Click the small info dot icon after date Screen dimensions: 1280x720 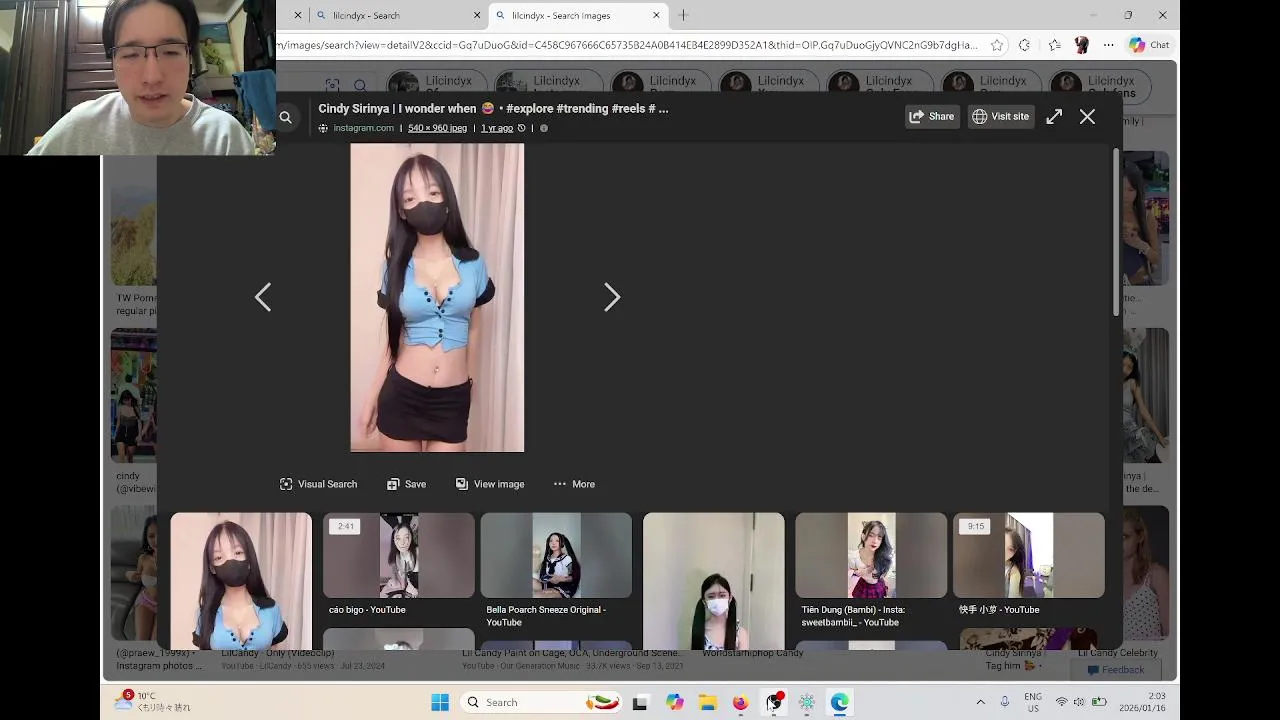point(544,128)
